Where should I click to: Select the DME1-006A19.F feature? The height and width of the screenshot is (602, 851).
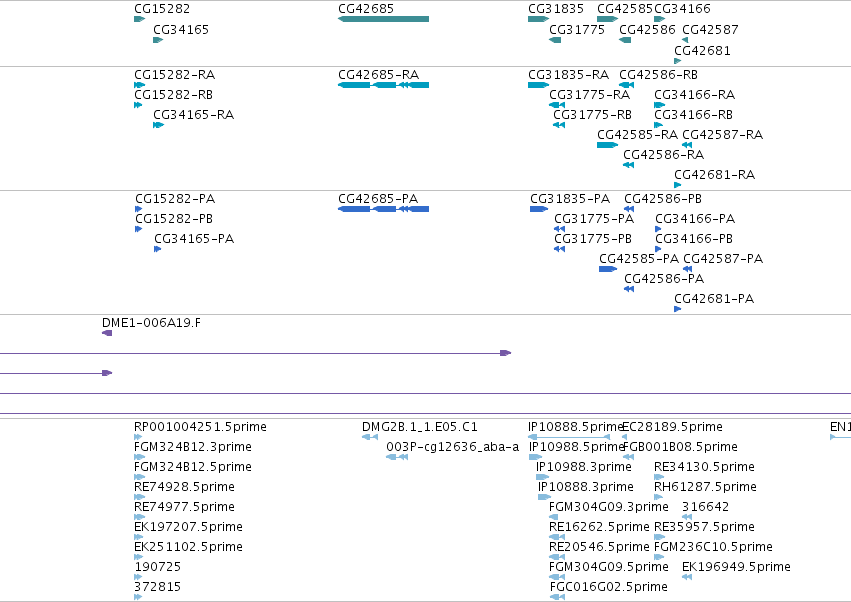click(x=107, y=333)
